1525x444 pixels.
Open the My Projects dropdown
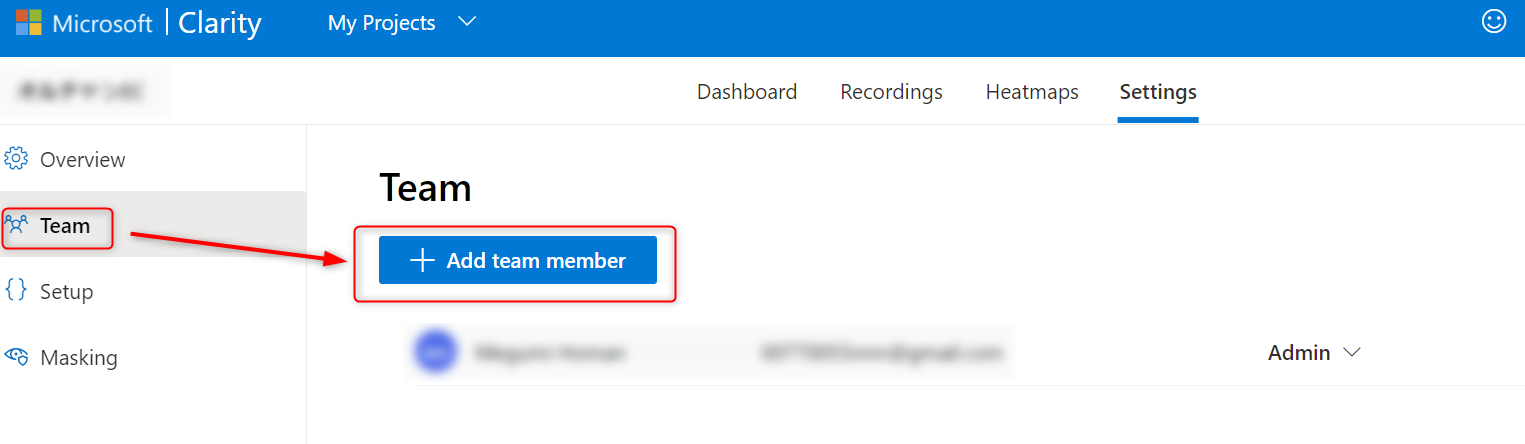(x=382, y=23)
